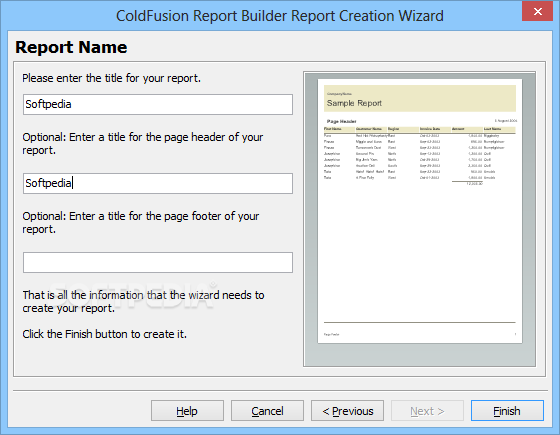Image resolution: width=560 pixels, height=435 pixels.
Task: Click the Finish button
Action: tap(507, 411)
